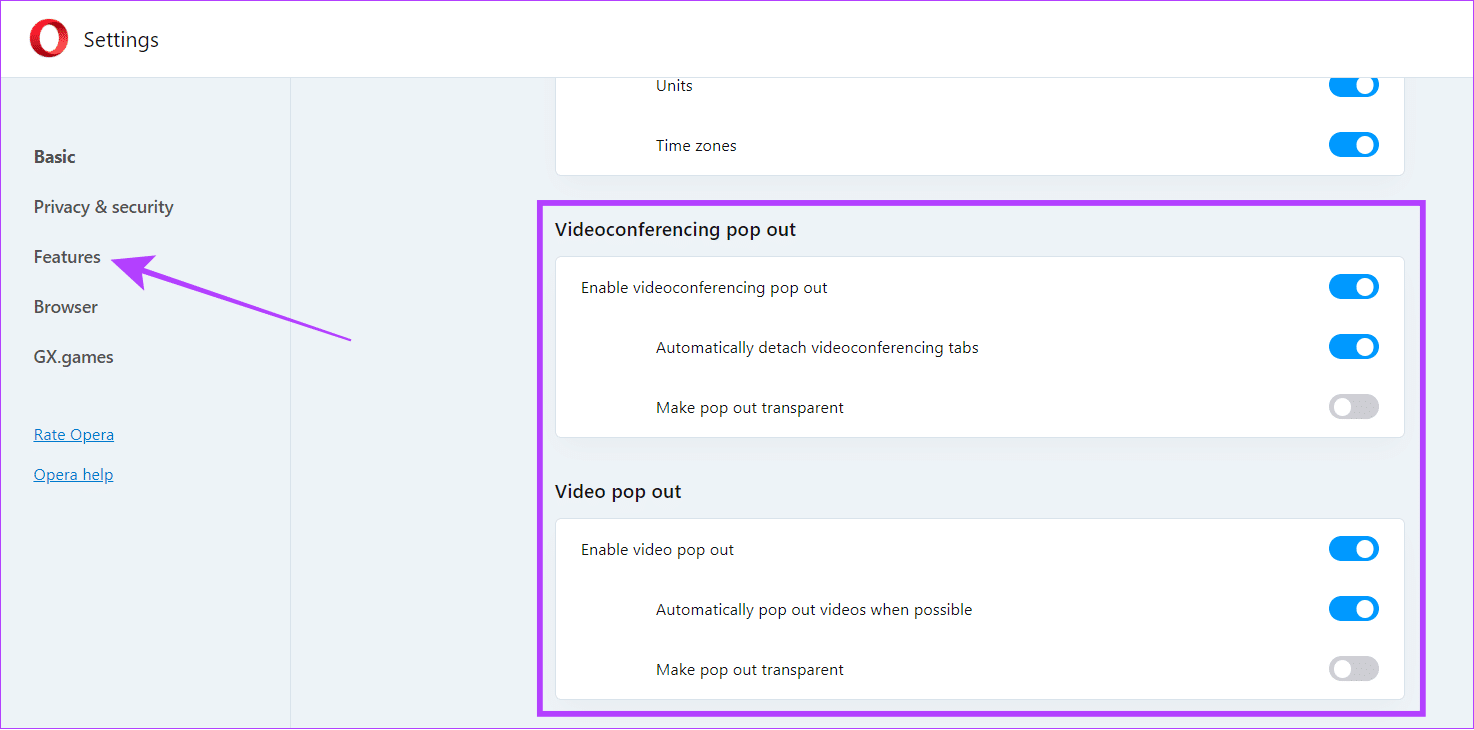Enable Make pop out transparent under Videoconferencing

click(1354, 407)
